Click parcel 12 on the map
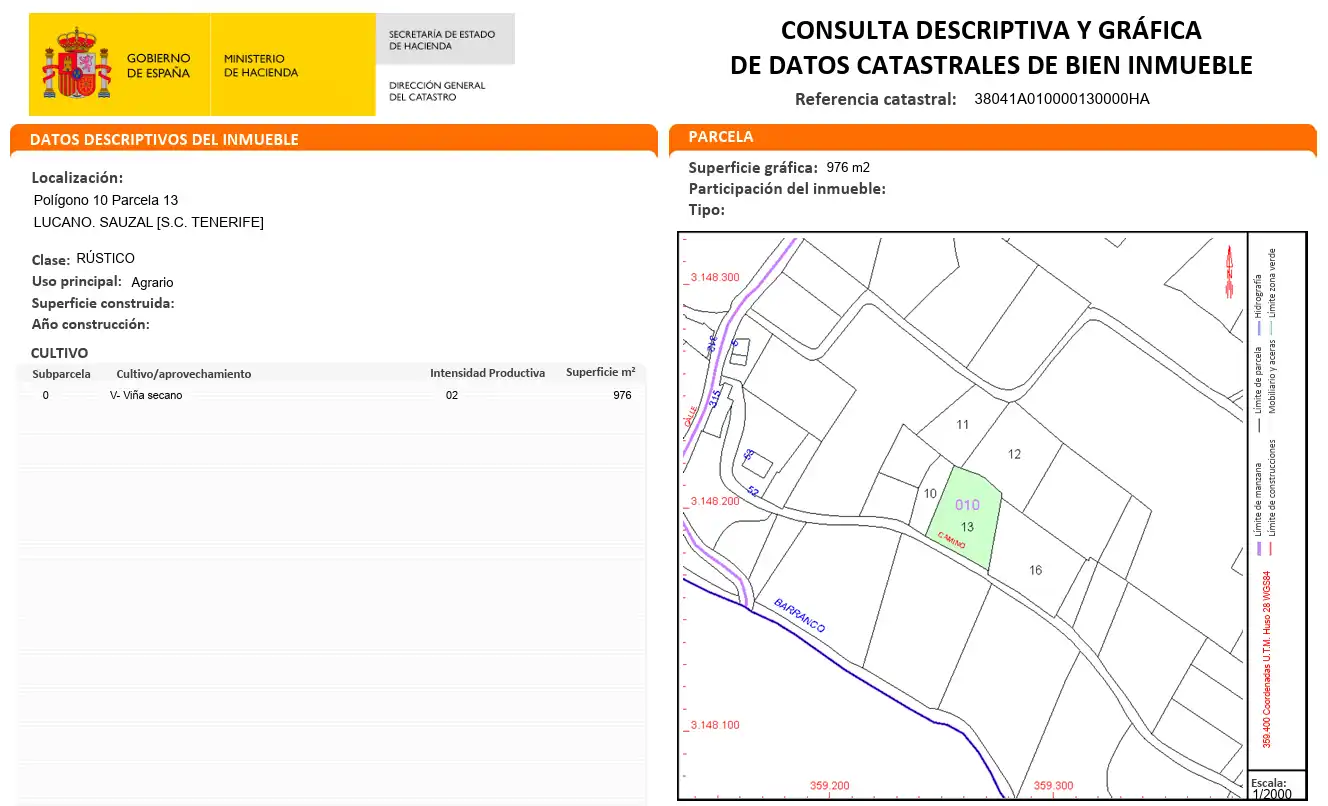The width and height of the screenshot is (1328, 806). [1015, 454]
